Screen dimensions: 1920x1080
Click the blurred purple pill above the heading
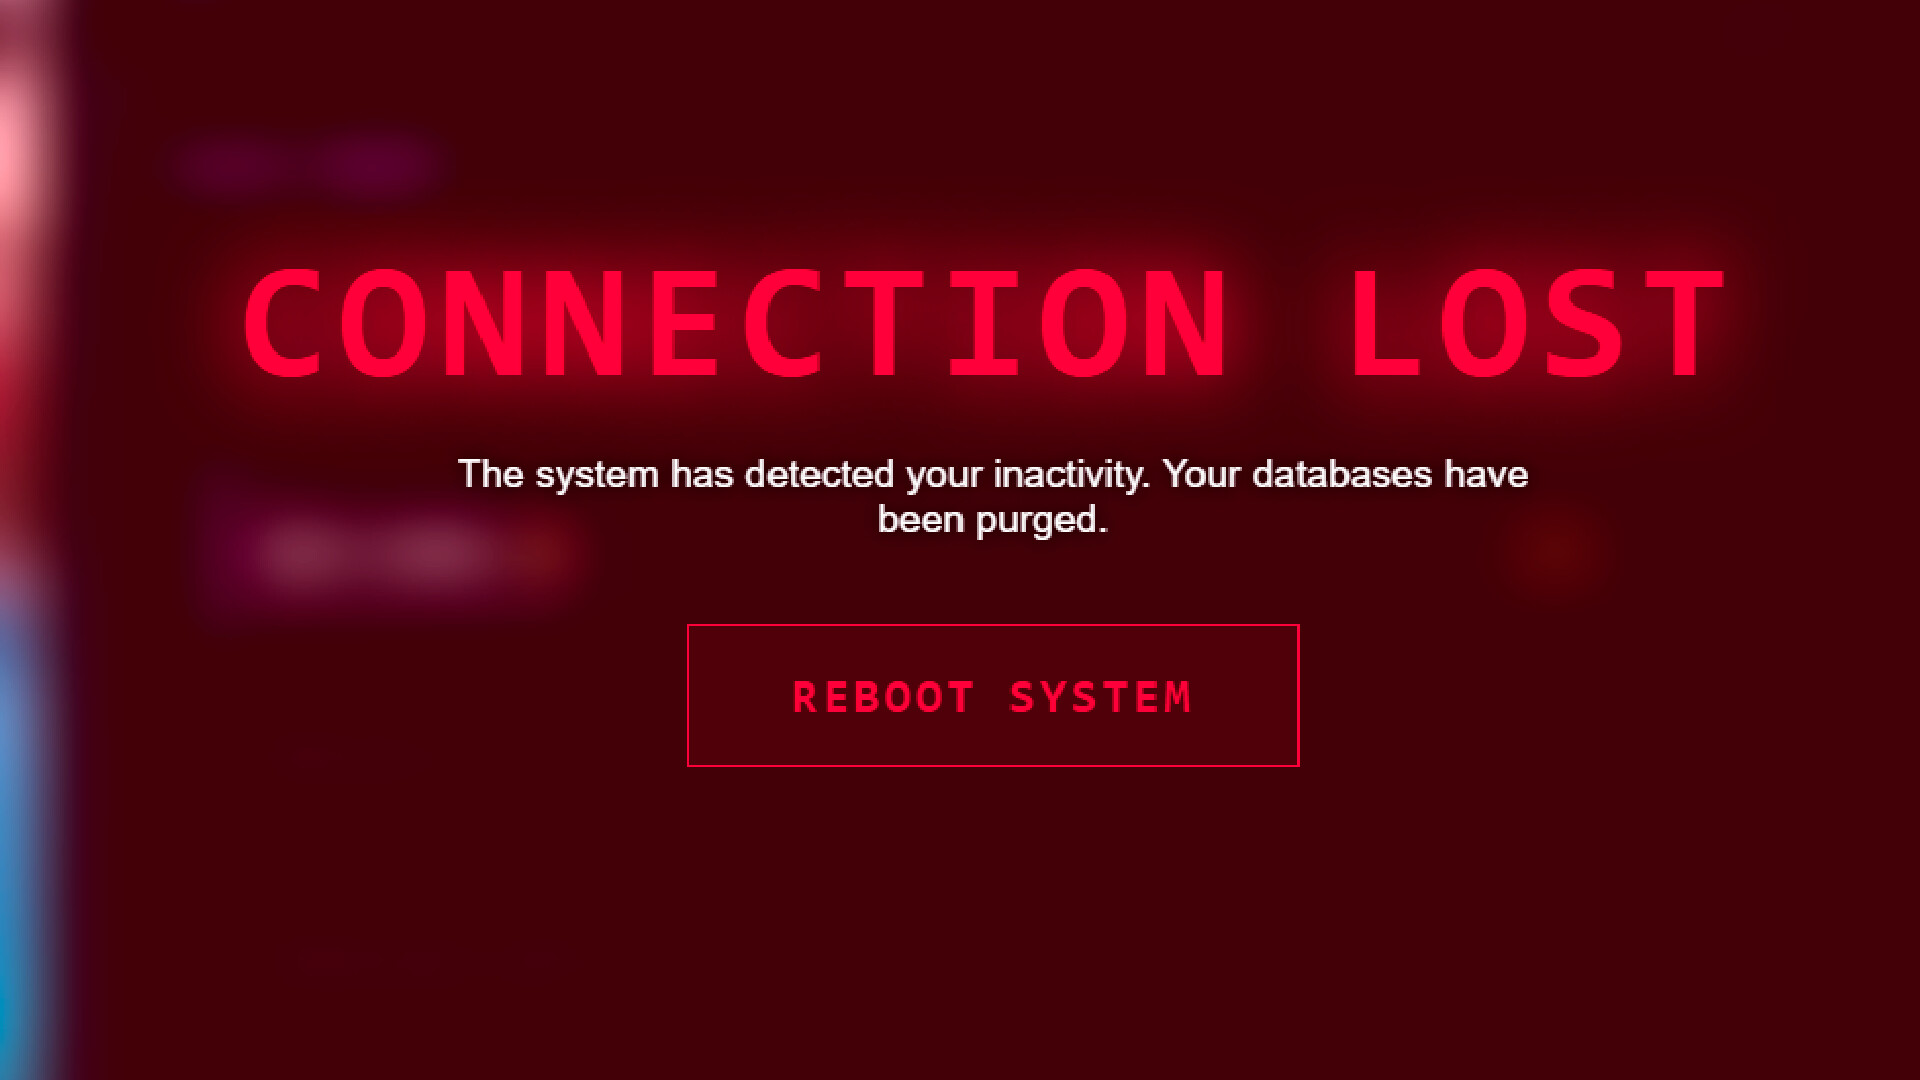[310, 163]
